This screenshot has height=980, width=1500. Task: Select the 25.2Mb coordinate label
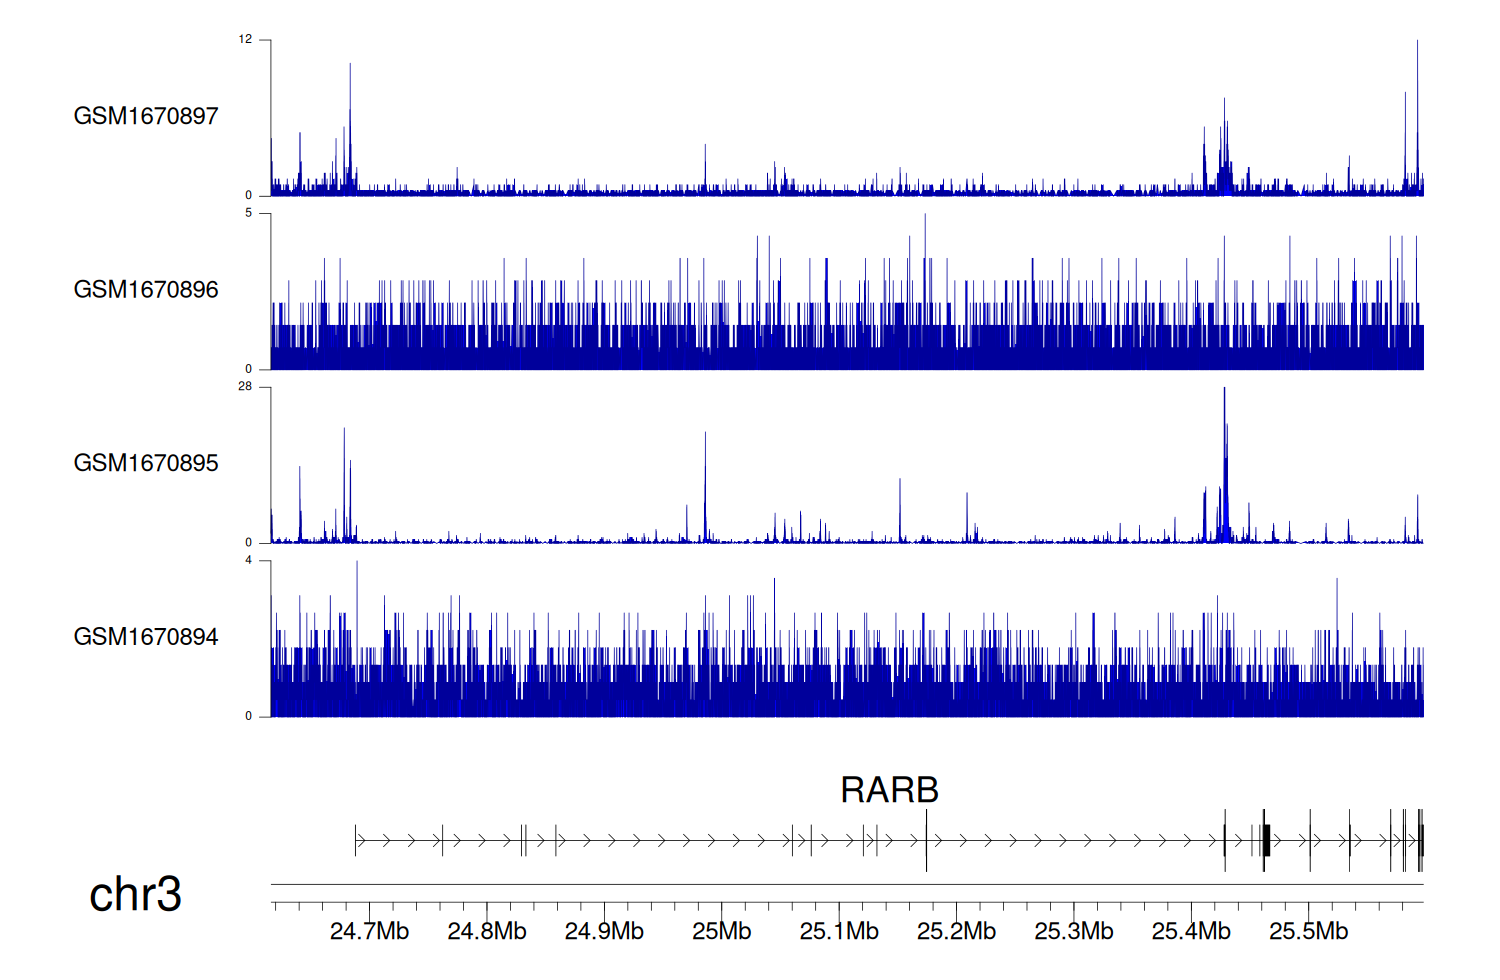point(956,931)
